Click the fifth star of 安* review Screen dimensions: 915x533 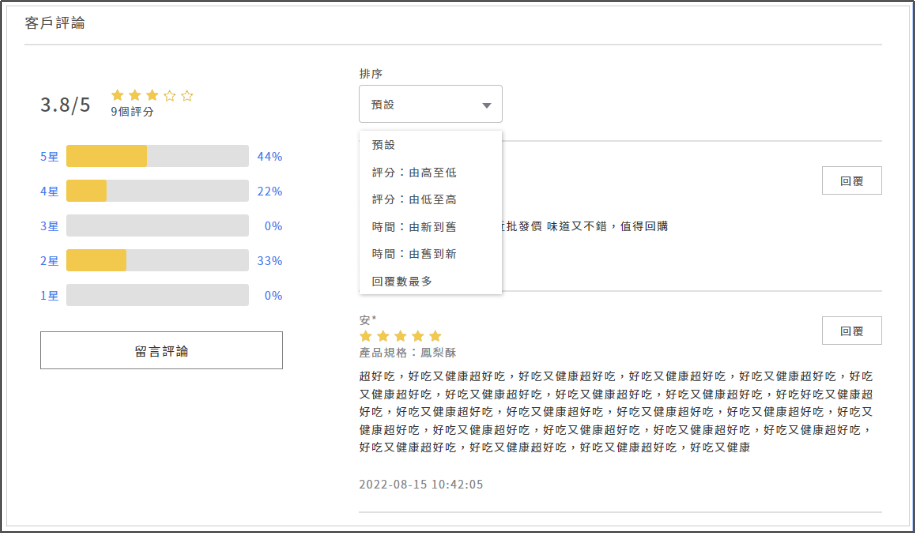tap(435, 336)
